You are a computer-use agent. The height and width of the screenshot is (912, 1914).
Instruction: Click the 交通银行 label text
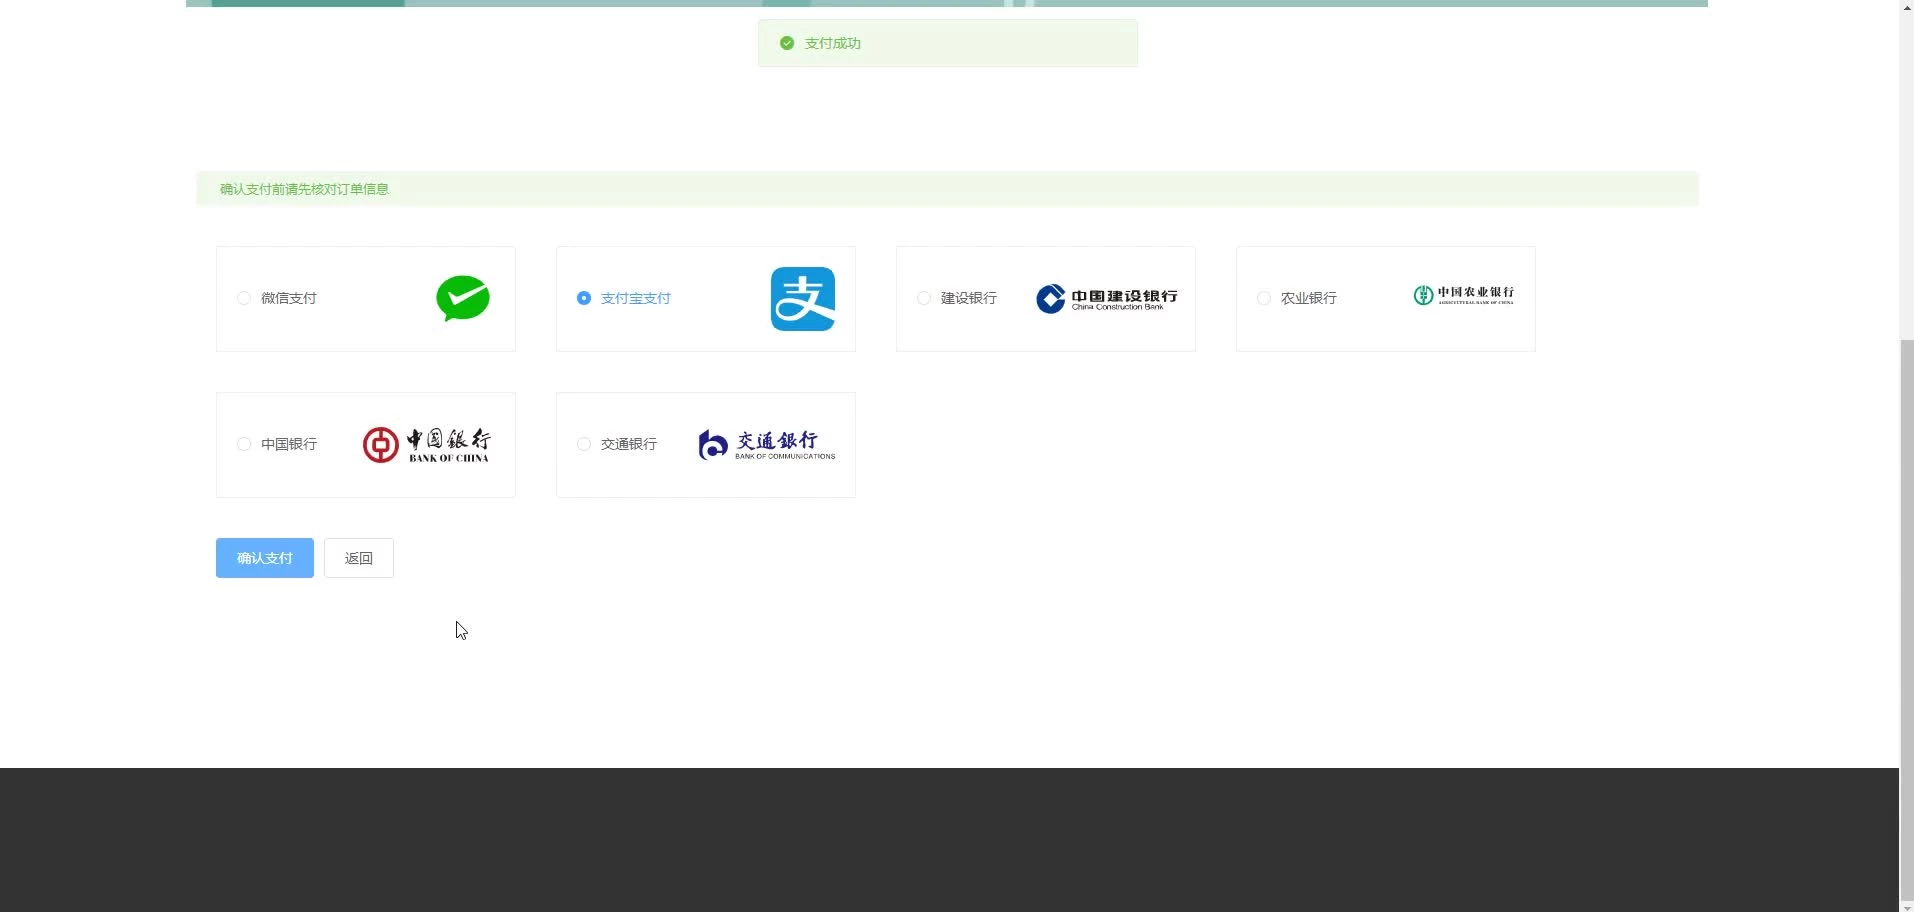click(629, 444)
